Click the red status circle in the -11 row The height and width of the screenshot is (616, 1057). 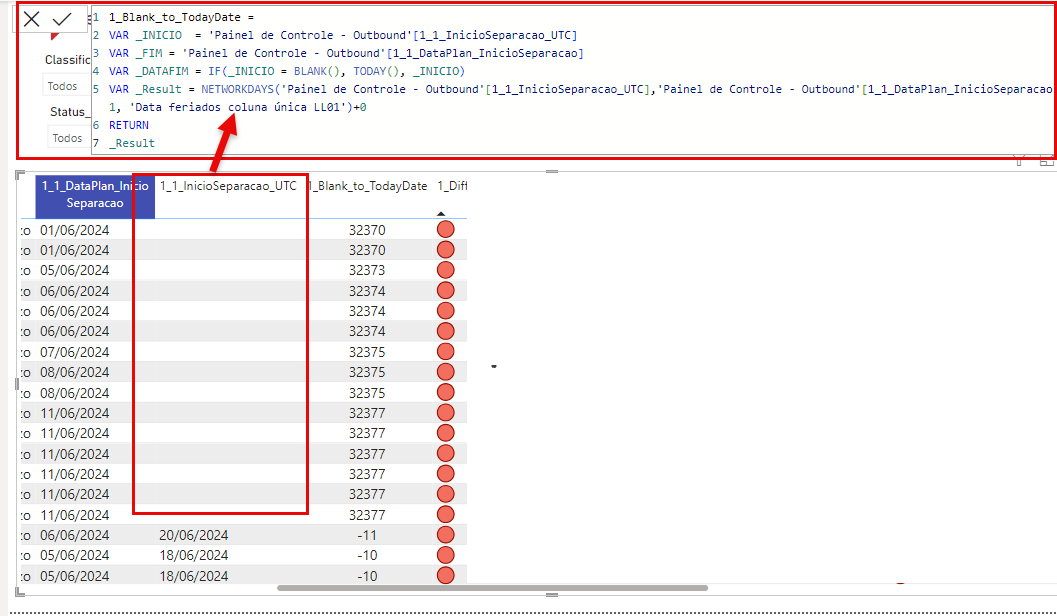(x=446, y=535)
